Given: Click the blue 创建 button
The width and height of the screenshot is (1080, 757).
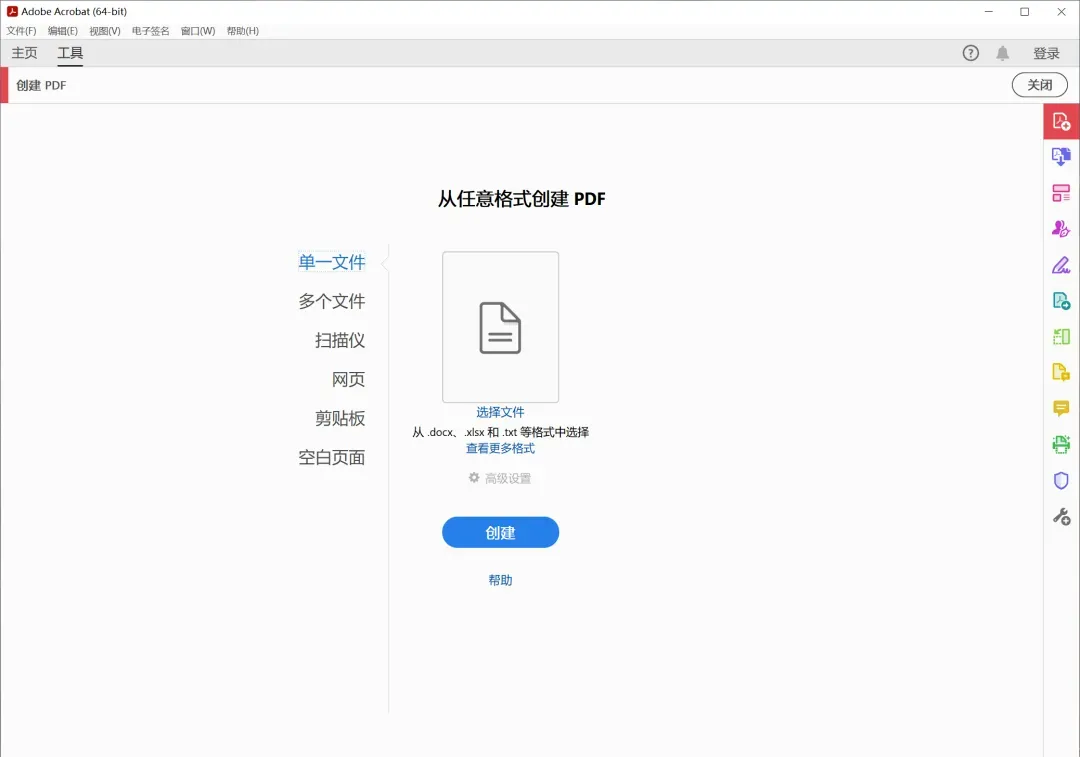Looking at the screenshot, I should click(500, 532).
